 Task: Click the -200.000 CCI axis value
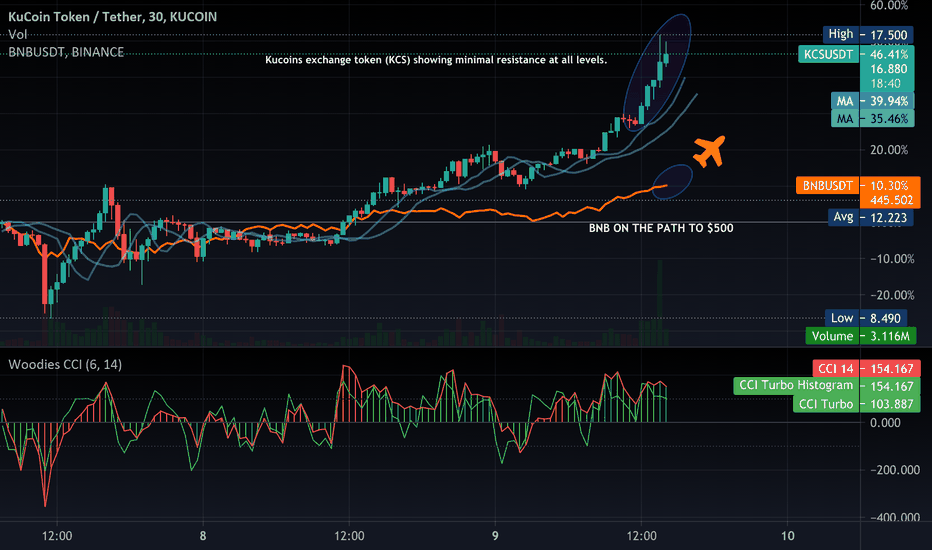pos(895,470)
